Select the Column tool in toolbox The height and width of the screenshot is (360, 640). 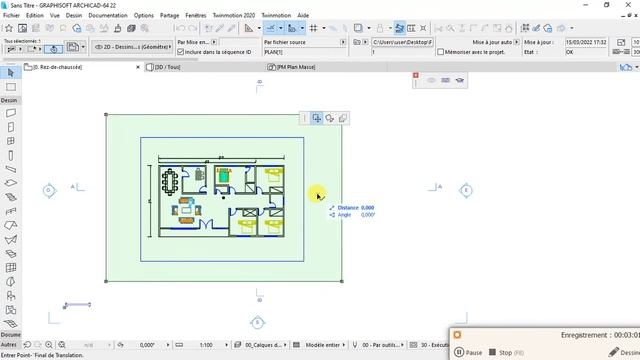tap(11, 156)
